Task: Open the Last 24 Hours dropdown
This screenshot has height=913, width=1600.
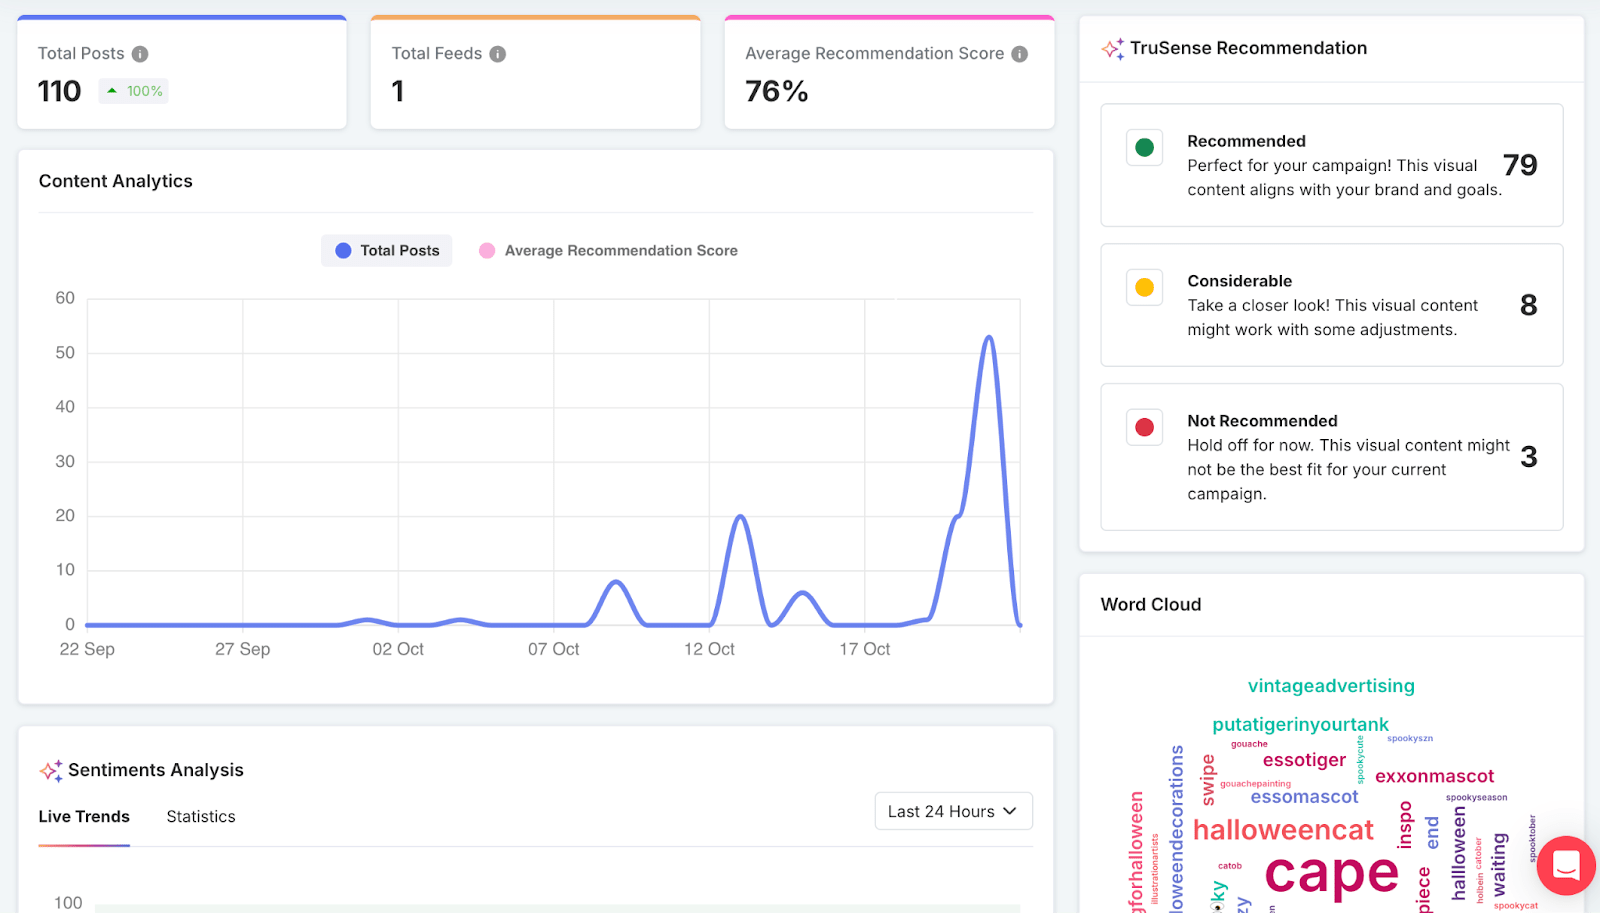Action: click(952, 810)
